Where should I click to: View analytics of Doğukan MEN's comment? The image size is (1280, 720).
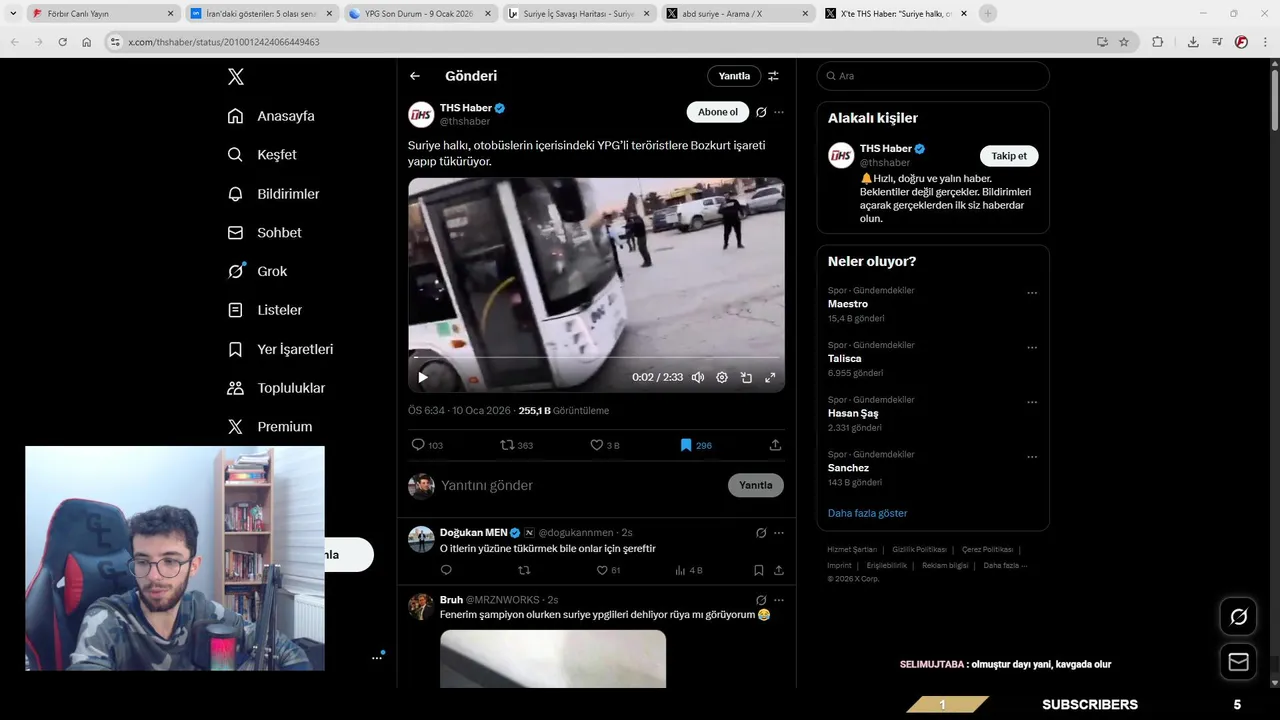[x=688, y=570]
